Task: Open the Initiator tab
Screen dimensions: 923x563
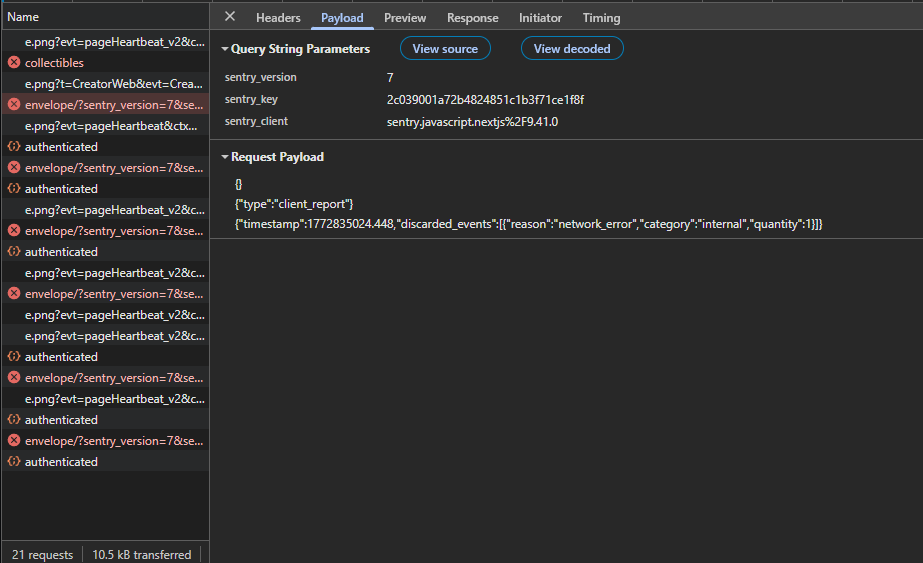Action: (x=540, y=18)
